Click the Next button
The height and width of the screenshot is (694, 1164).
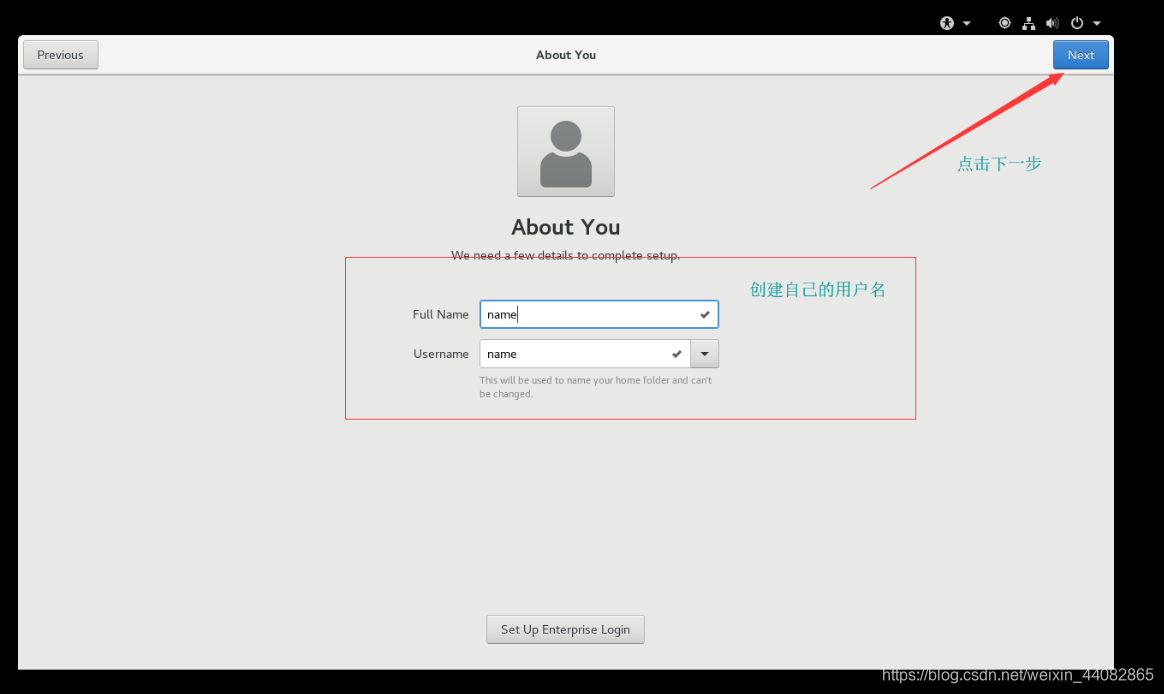pos(1080,55)
